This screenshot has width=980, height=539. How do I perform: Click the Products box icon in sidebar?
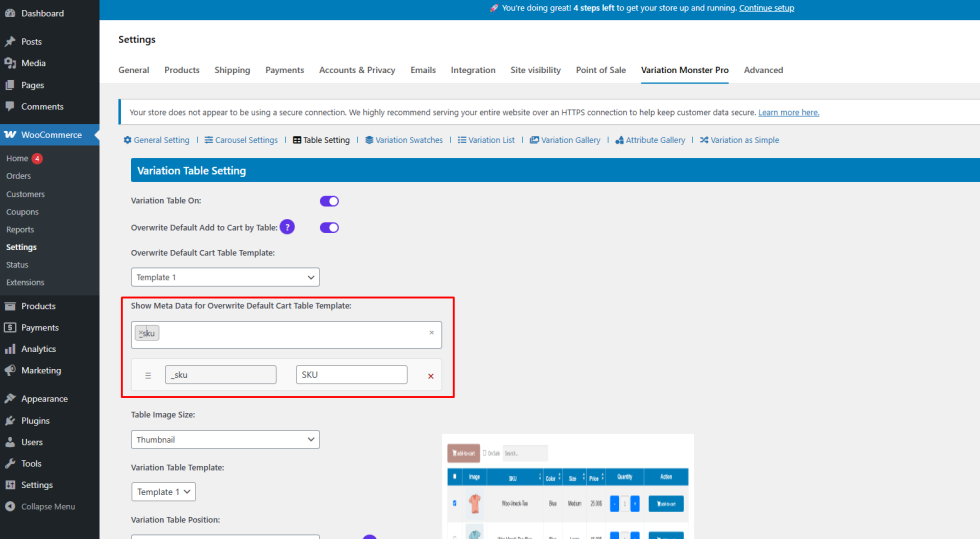click(10, 306)
